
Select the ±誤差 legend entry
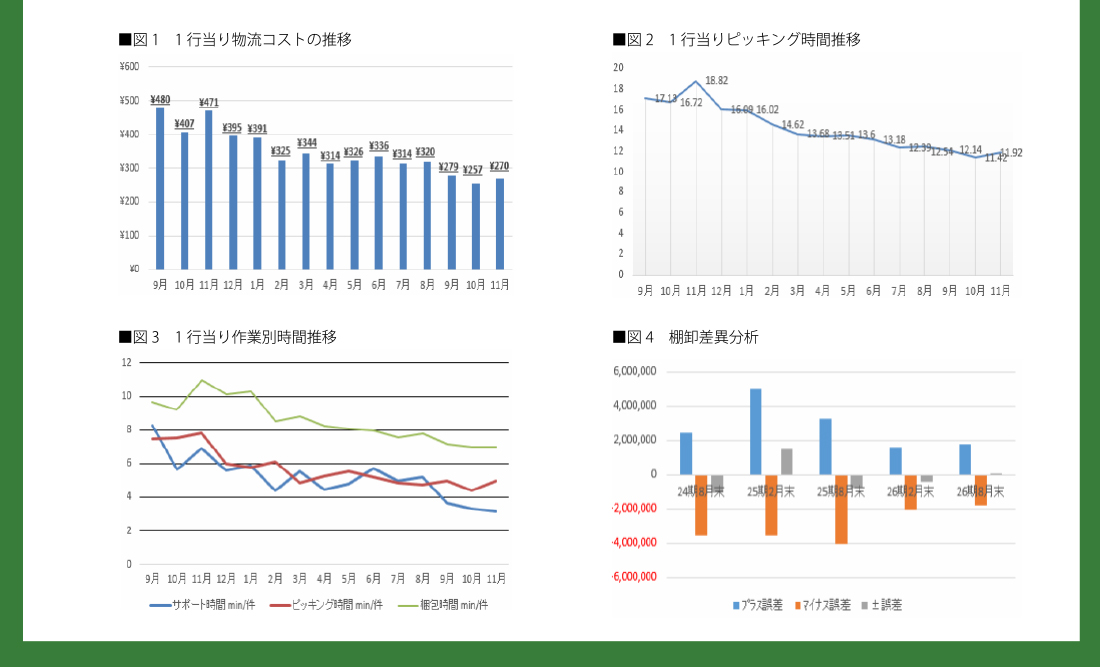[x=881, y=605]
